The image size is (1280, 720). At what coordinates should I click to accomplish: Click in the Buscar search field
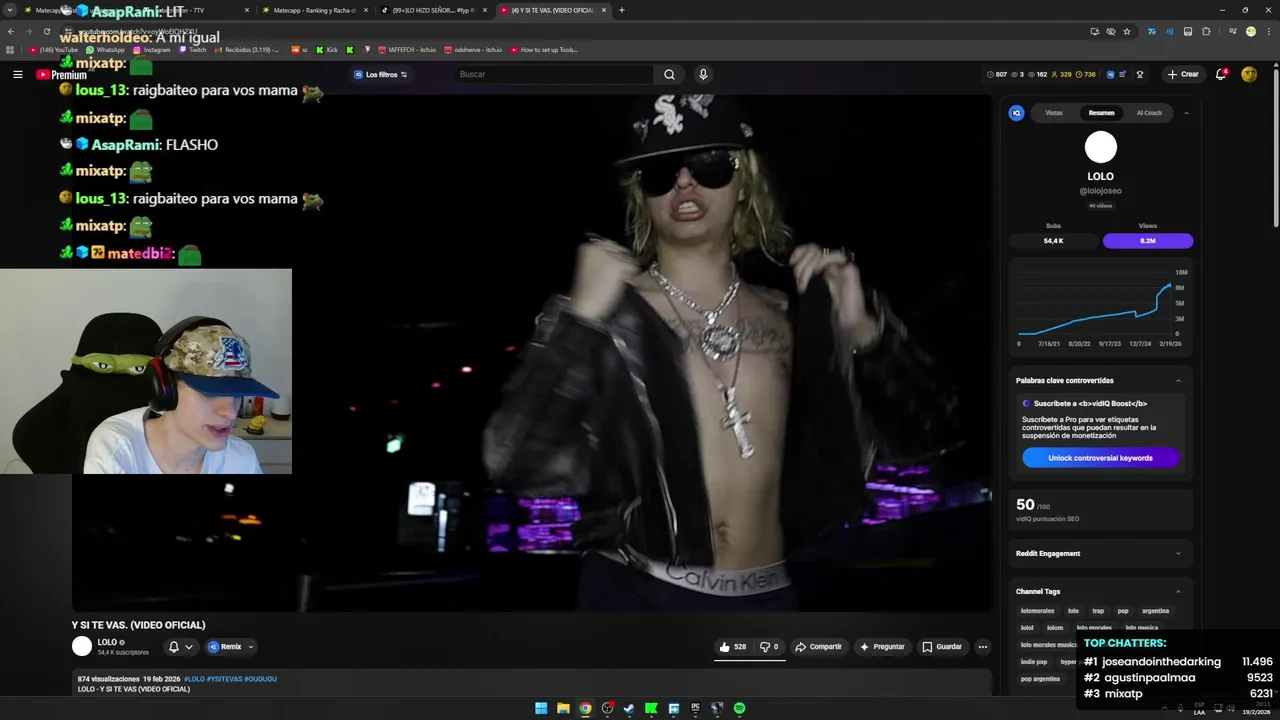pyautogui.click(x=552, y=74)
